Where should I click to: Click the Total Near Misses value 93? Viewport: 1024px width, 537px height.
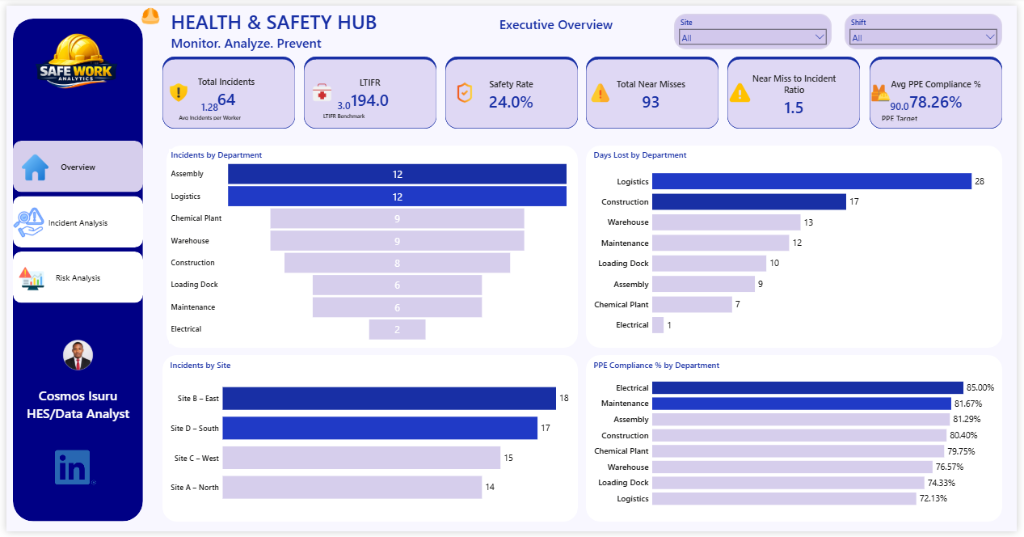click(x=650, y=102)
